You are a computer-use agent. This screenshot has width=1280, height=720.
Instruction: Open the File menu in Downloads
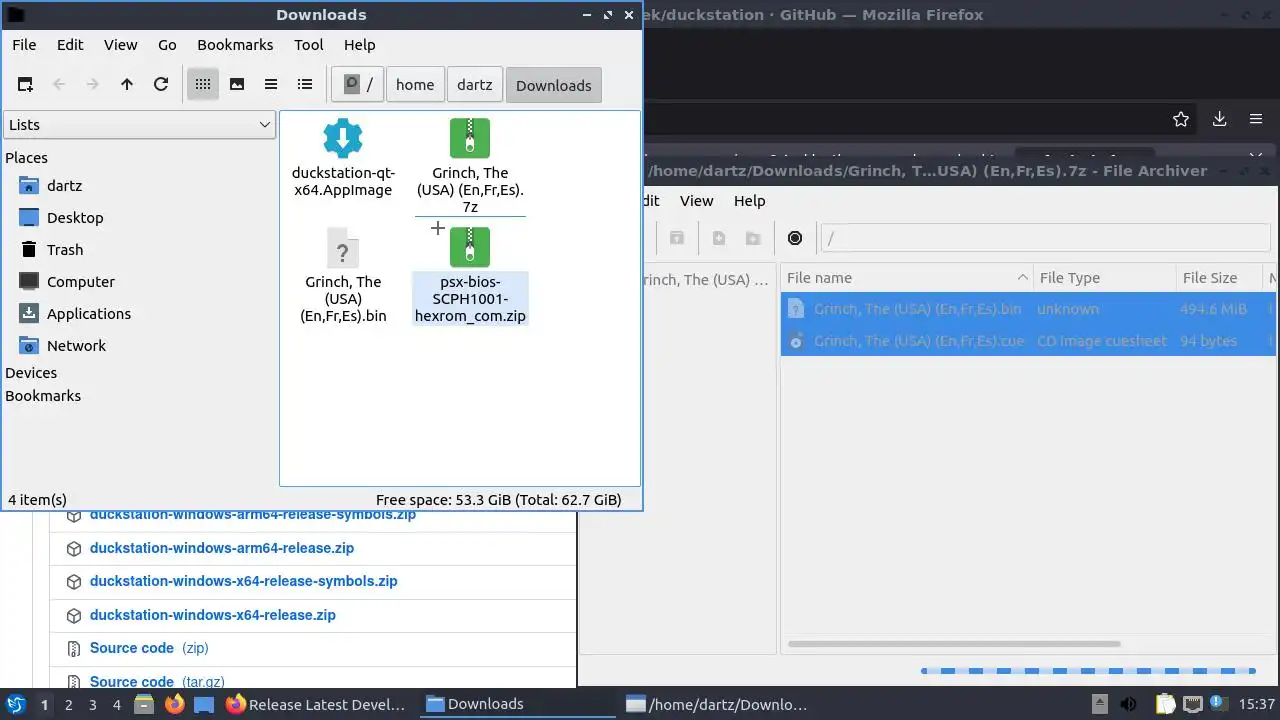pos(24,45)
